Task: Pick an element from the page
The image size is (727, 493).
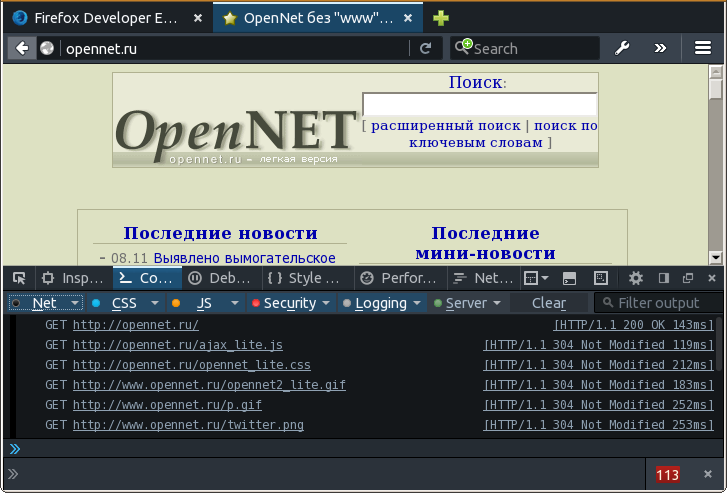Action: [x=19, y=278]
